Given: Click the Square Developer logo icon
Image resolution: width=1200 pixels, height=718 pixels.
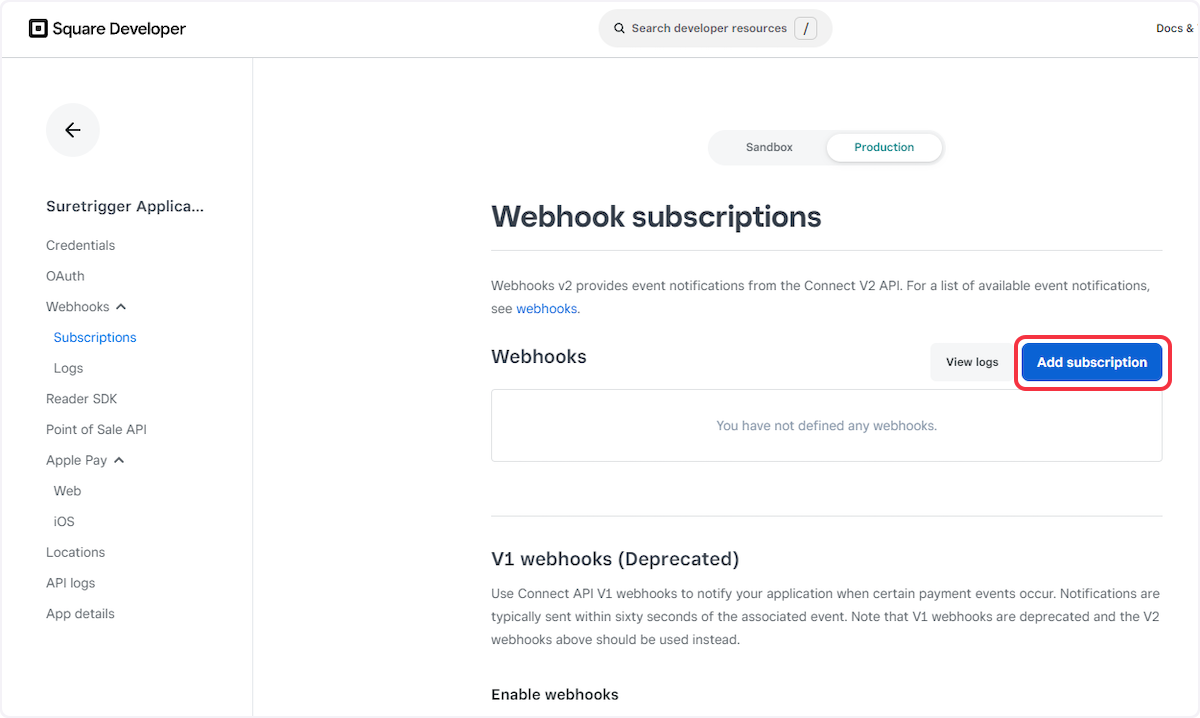Looking at the screenshot, I should (x=38, y=28).
